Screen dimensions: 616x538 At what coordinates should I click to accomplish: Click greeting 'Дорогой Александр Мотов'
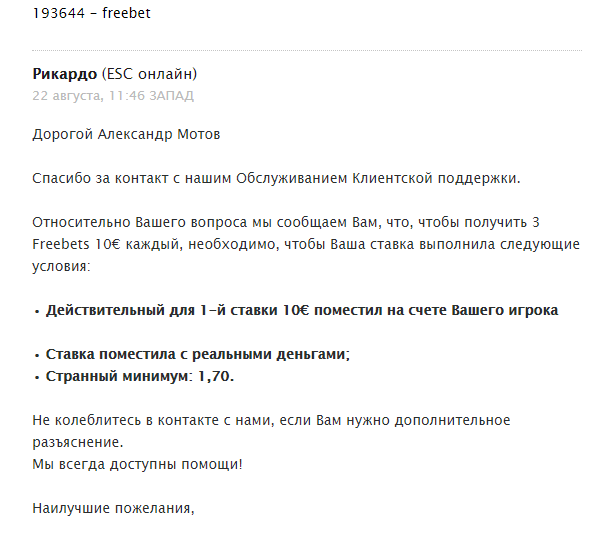pos(126,134)
